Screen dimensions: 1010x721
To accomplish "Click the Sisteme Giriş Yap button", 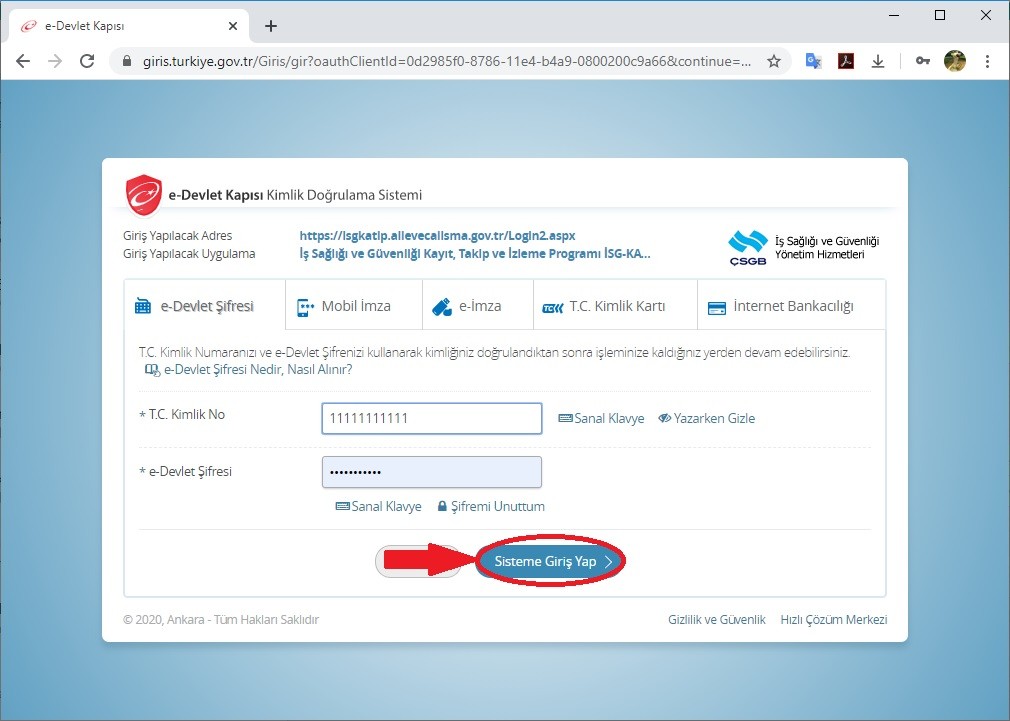I will 551,561.
